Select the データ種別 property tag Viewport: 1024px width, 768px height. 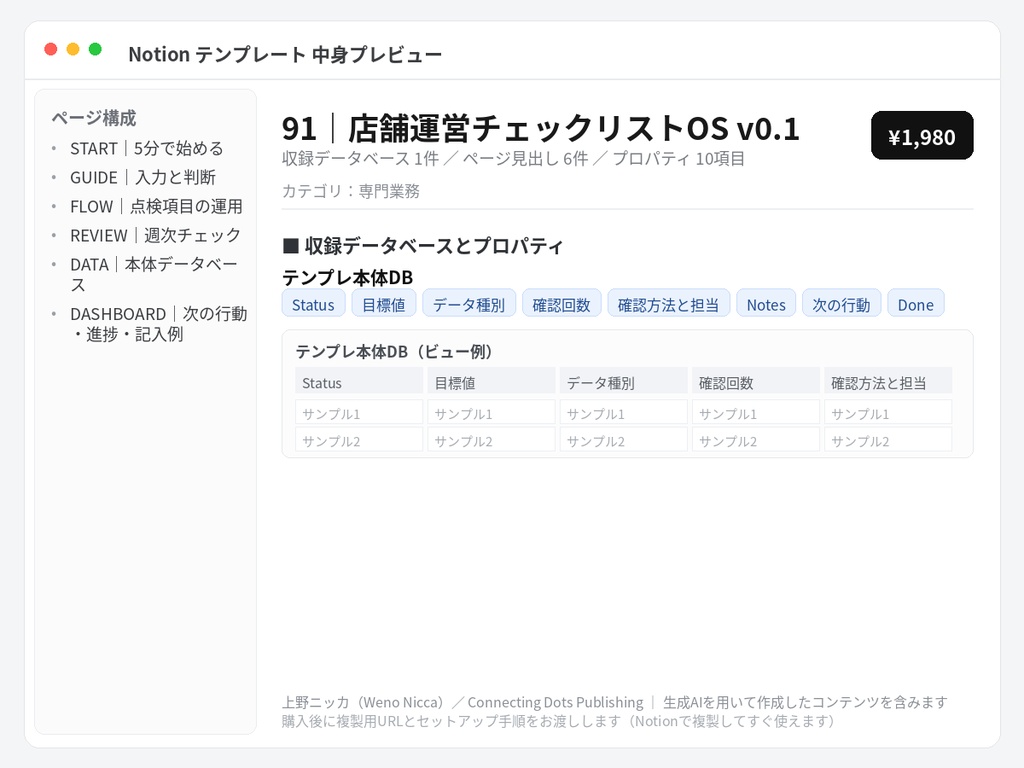(469, 305)
